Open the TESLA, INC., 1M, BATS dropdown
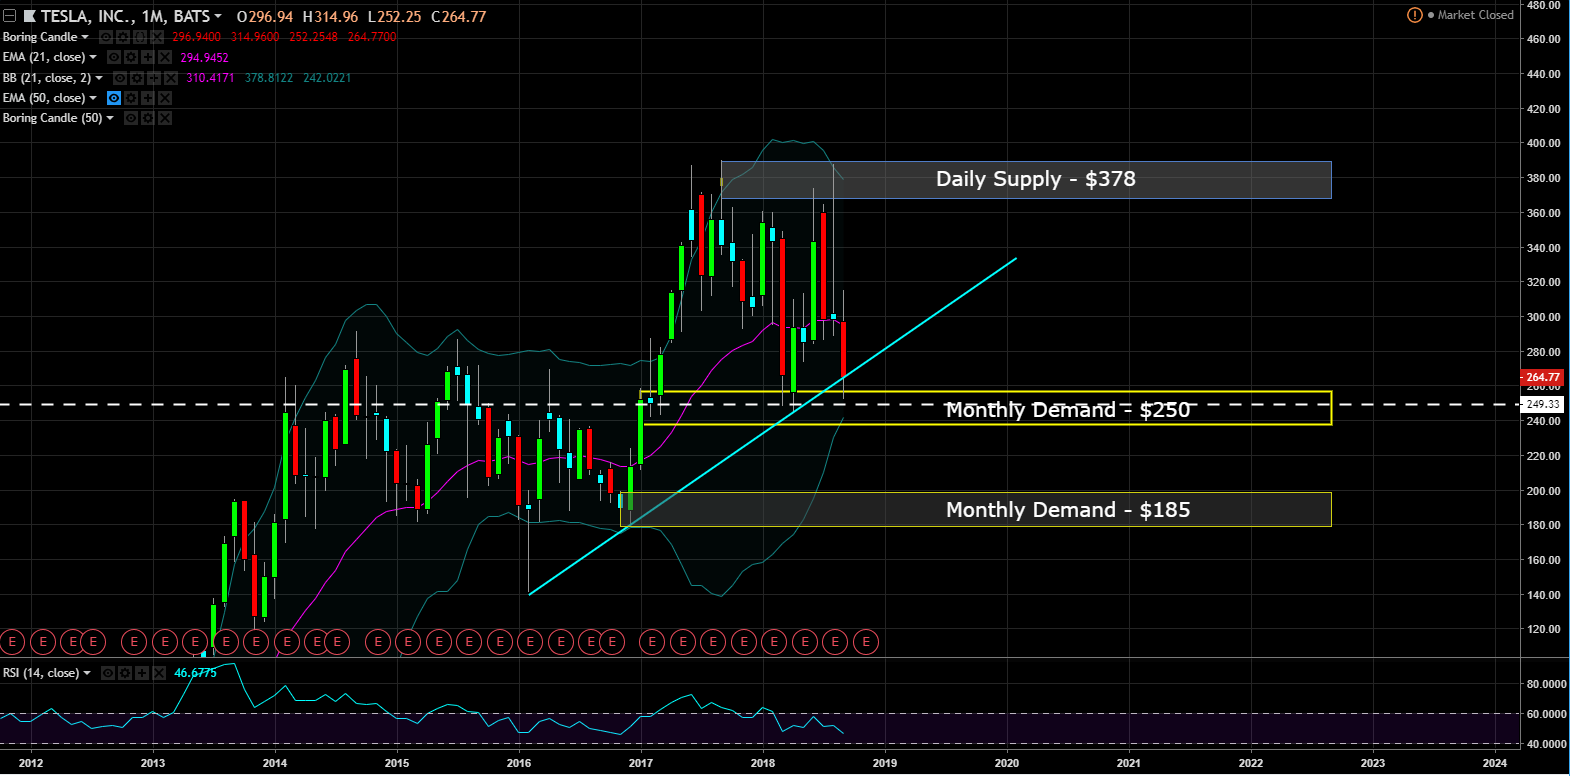 click(218, 16)
